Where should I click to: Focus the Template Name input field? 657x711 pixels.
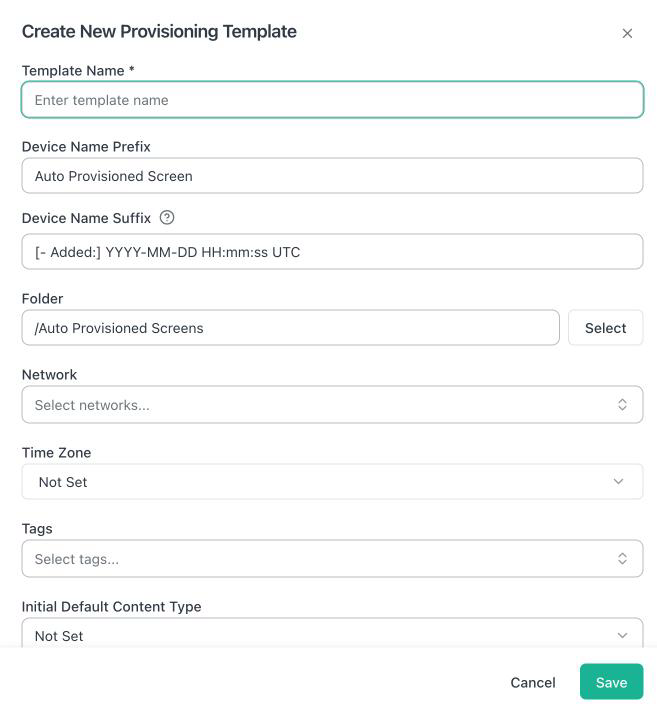[332, 100]
